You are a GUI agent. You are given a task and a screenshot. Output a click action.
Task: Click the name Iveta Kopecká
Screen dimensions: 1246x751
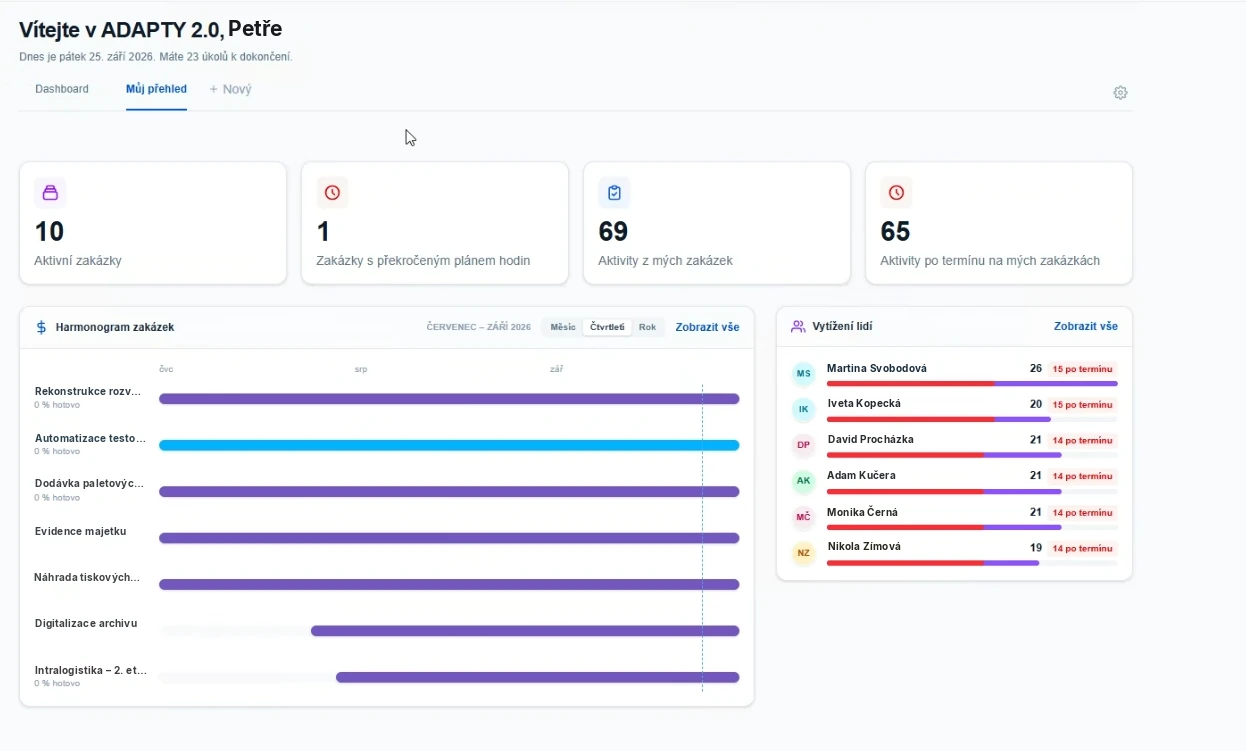coord(864,403)
